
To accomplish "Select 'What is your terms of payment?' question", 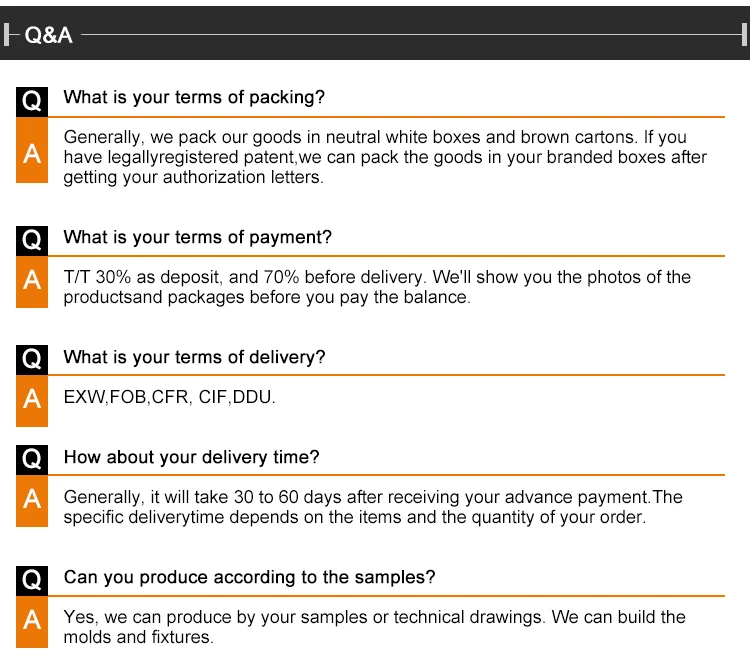I will pyautogui.click(x=197, y=238).
